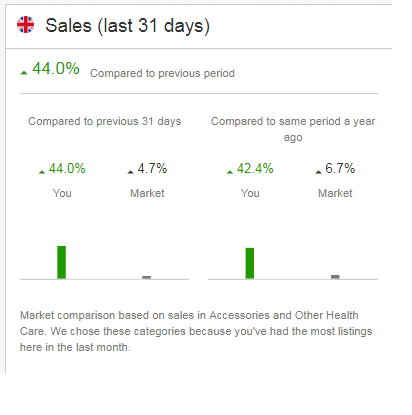This screenshot has width=412, height=415.
Task: Click the You label under 44.0%
Action: (62, 193)
